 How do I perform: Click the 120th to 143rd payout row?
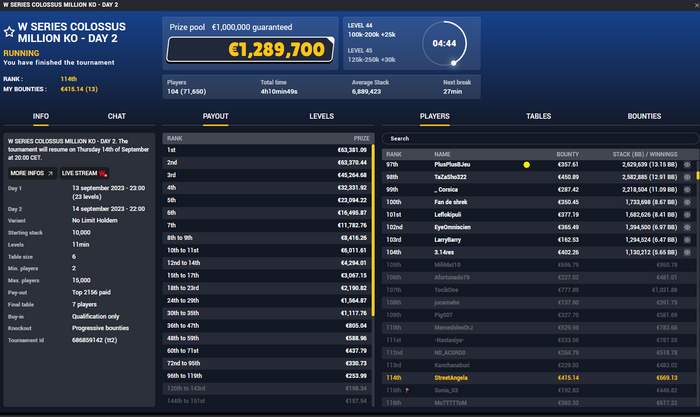pyautogui.click(x=267, y=388)
